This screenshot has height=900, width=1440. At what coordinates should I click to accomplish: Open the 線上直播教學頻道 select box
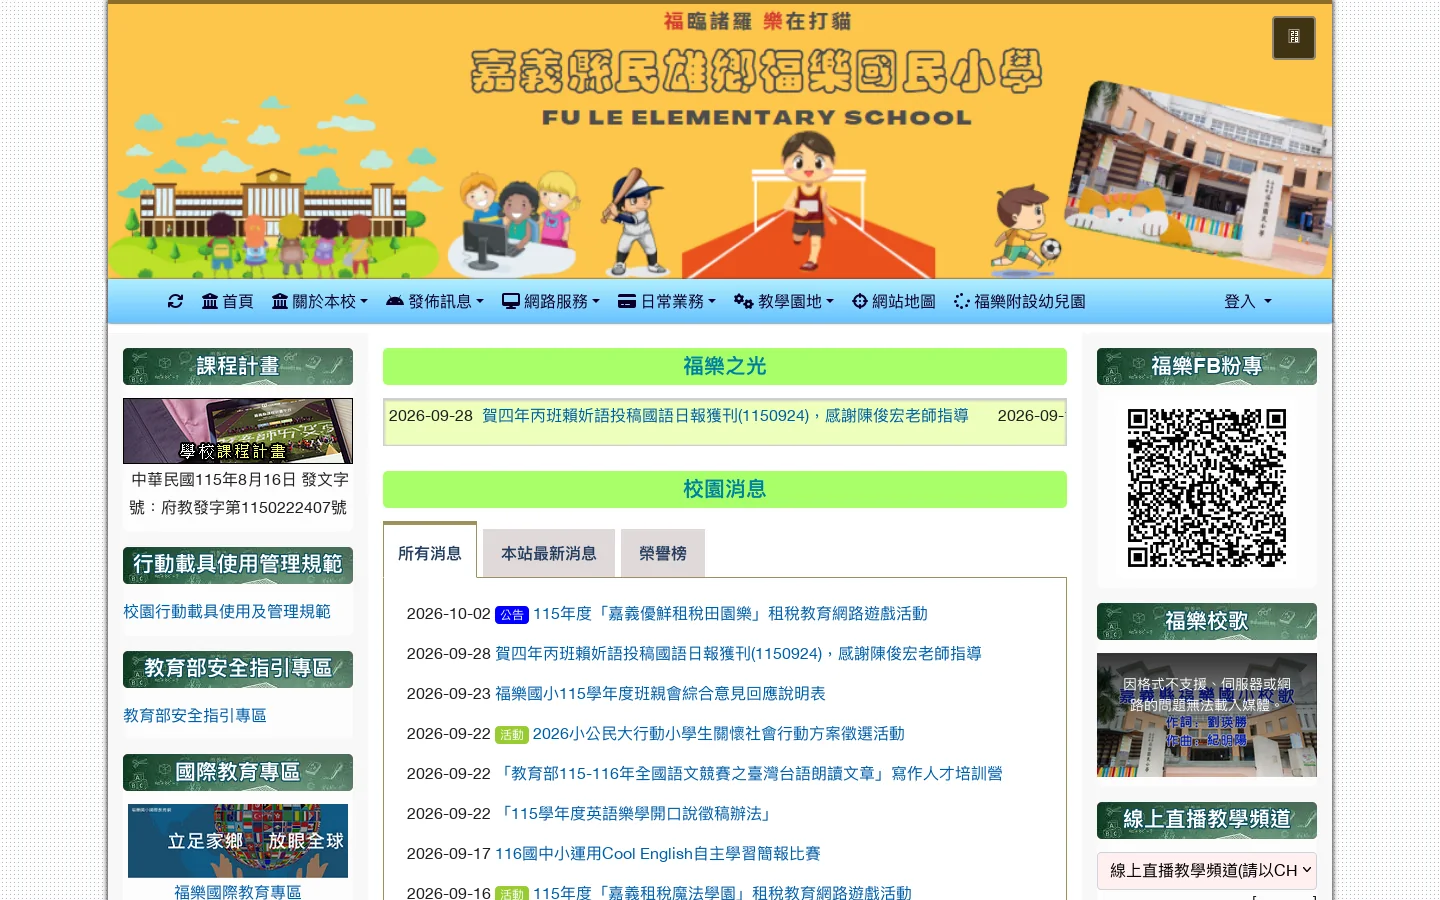pos(1207,870)
